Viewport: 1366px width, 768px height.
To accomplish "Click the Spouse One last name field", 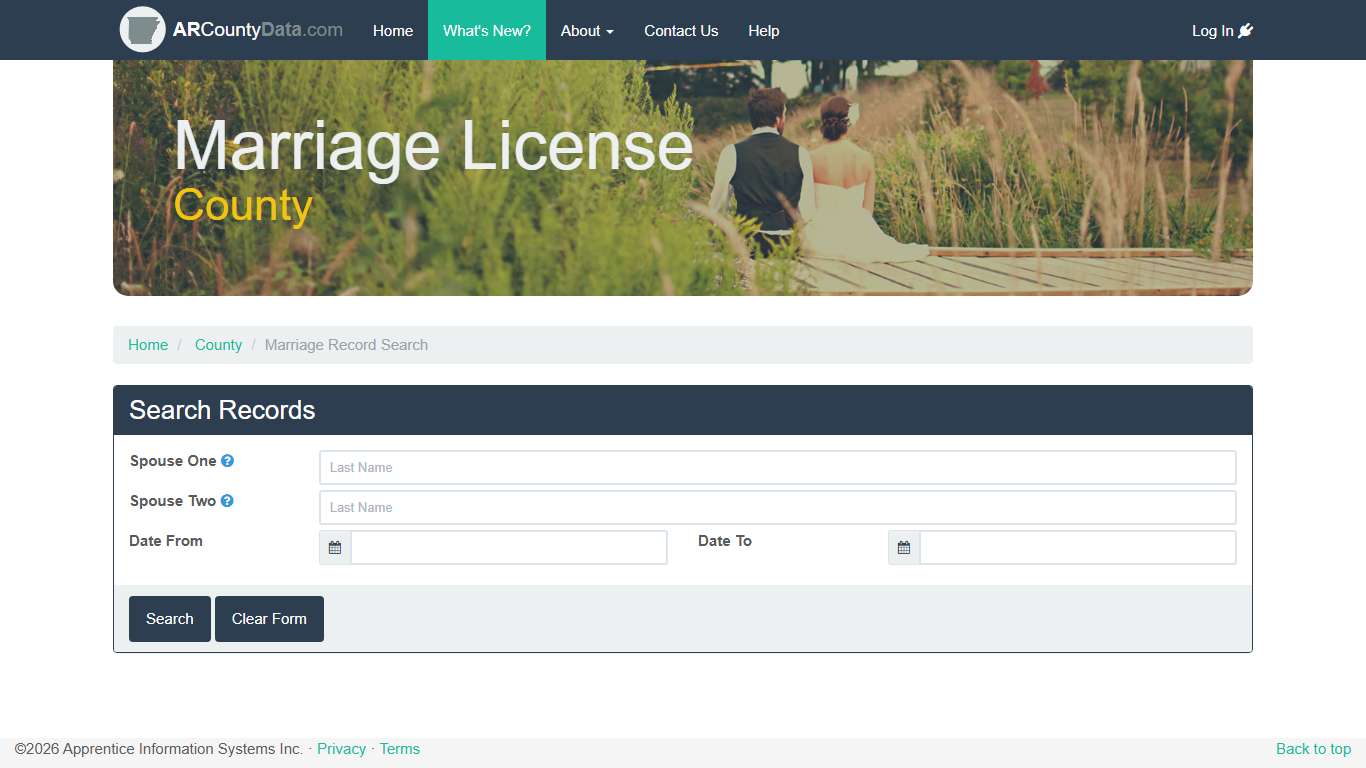I will [x=777, y=467].
